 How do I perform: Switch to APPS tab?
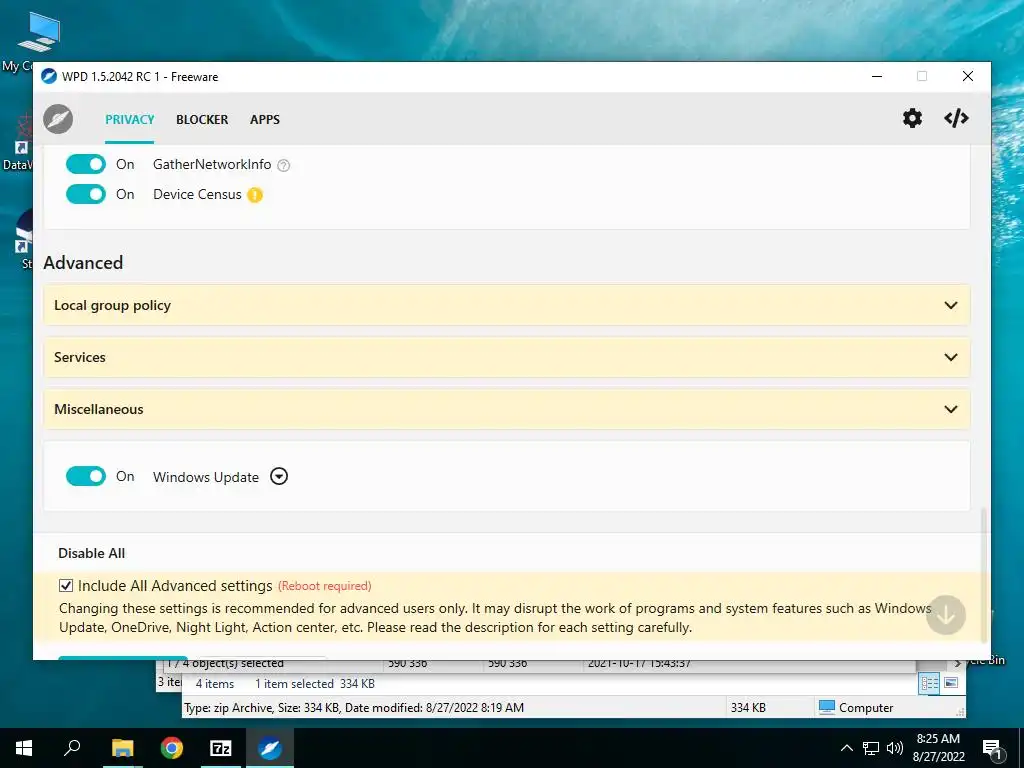click(264, 120)
